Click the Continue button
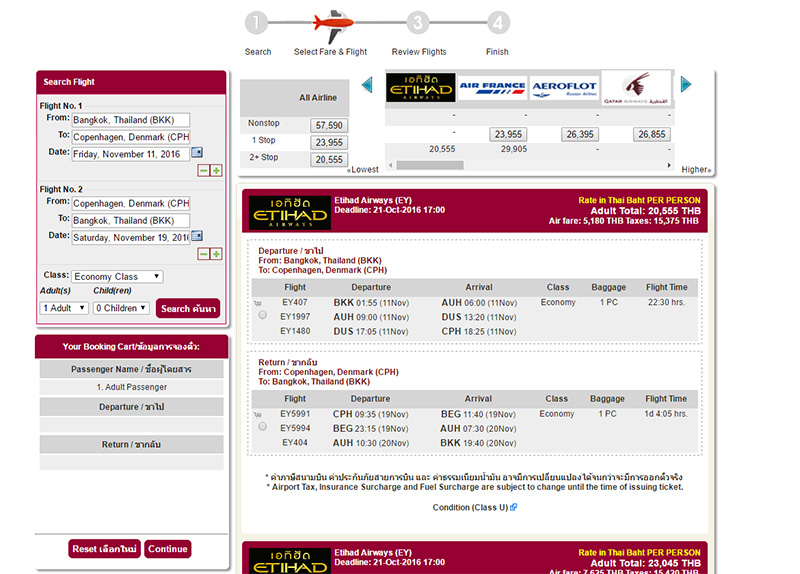Screen dimensions: 800x574 tap(168, 549)
